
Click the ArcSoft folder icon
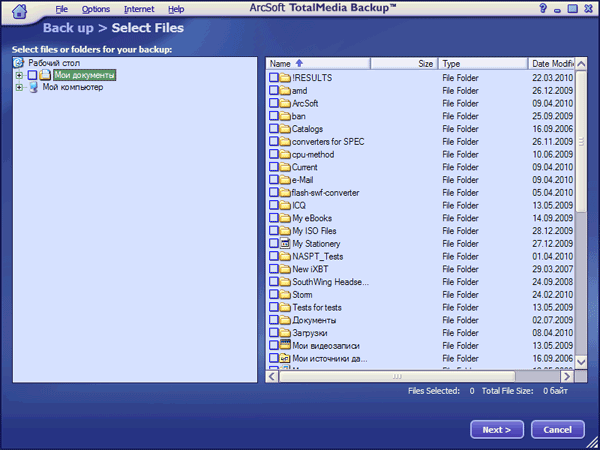point(285,103)
